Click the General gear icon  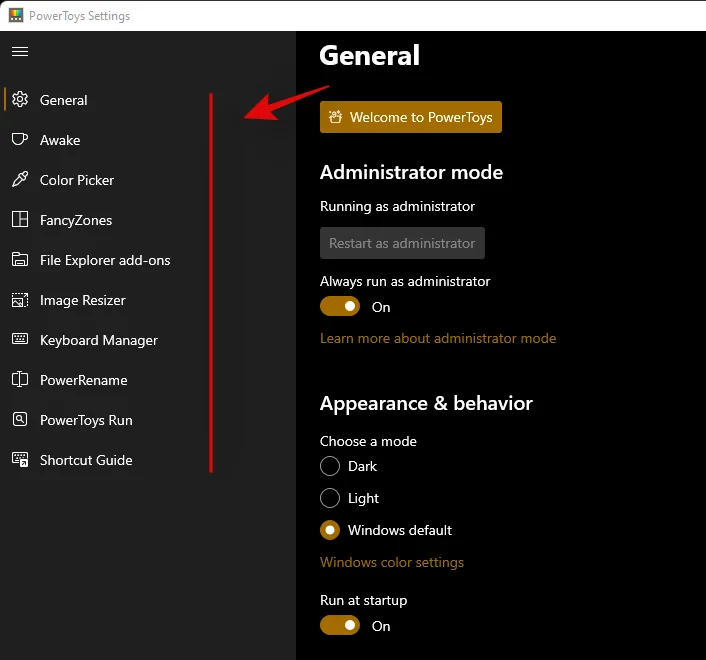[20, 100]
